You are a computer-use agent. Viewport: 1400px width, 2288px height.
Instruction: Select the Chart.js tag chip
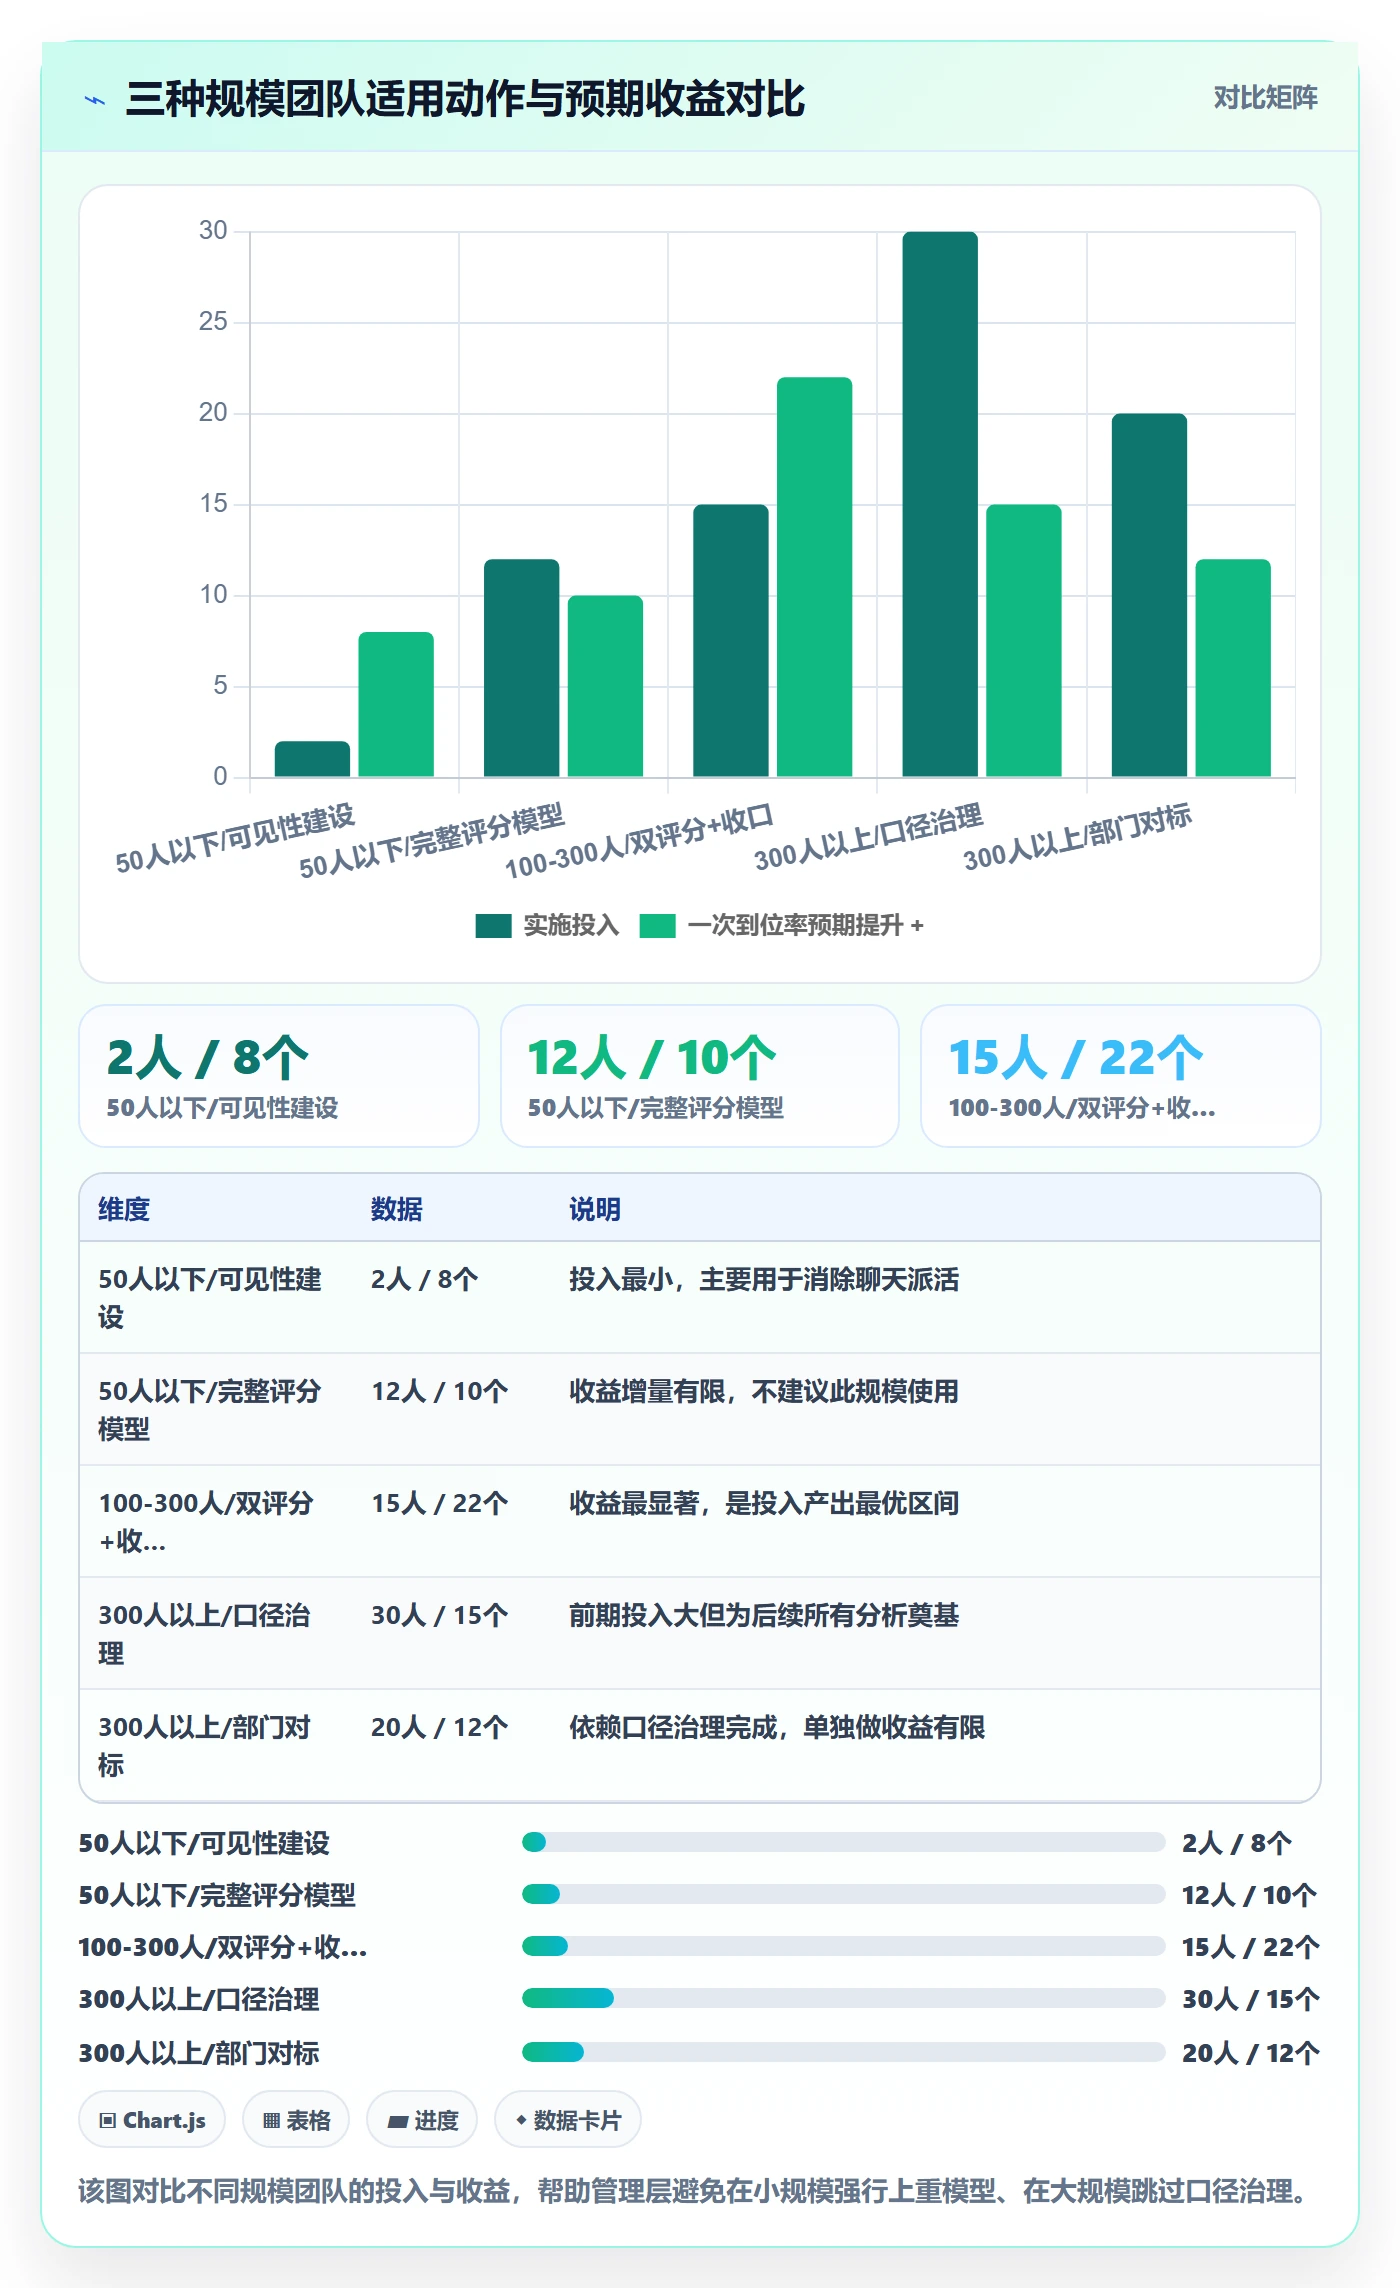tap(152, 2119)
